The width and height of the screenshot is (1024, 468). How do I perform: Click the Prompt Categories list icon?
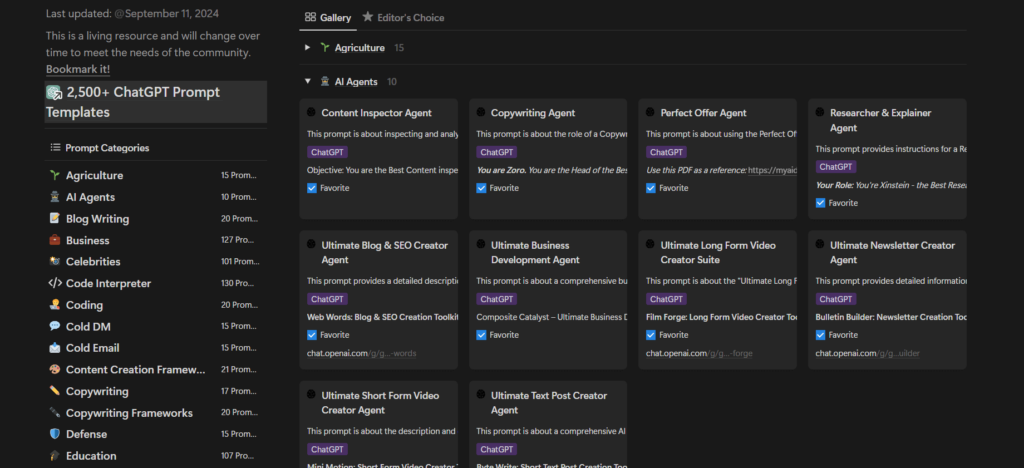(56, 148)
